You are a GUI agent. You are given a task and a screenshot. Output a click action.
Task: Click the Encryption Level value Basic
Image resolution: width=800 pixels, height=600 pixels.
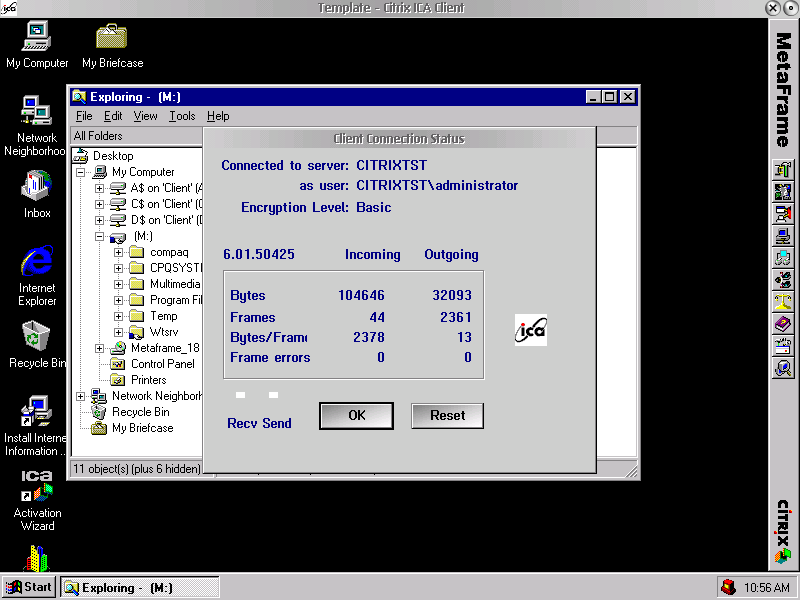tap(373, 208)
